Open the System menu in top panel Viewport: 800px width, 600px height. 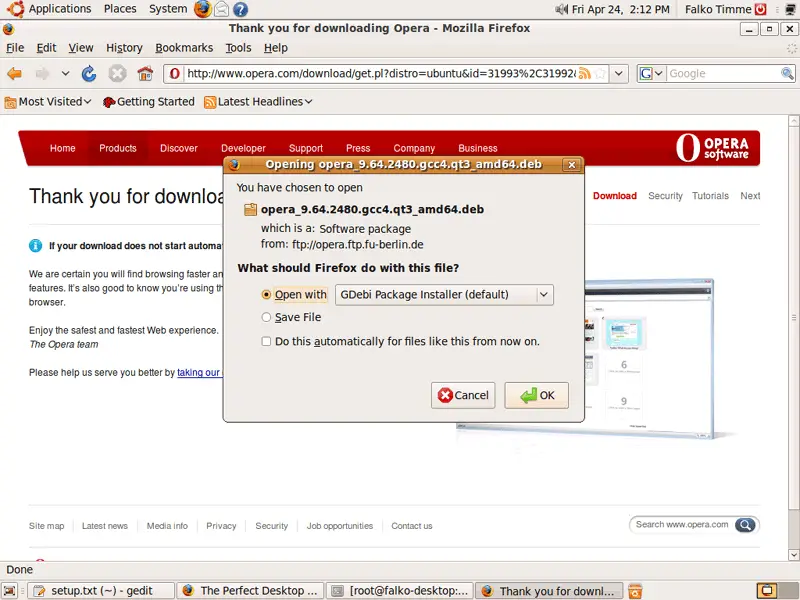168,9
